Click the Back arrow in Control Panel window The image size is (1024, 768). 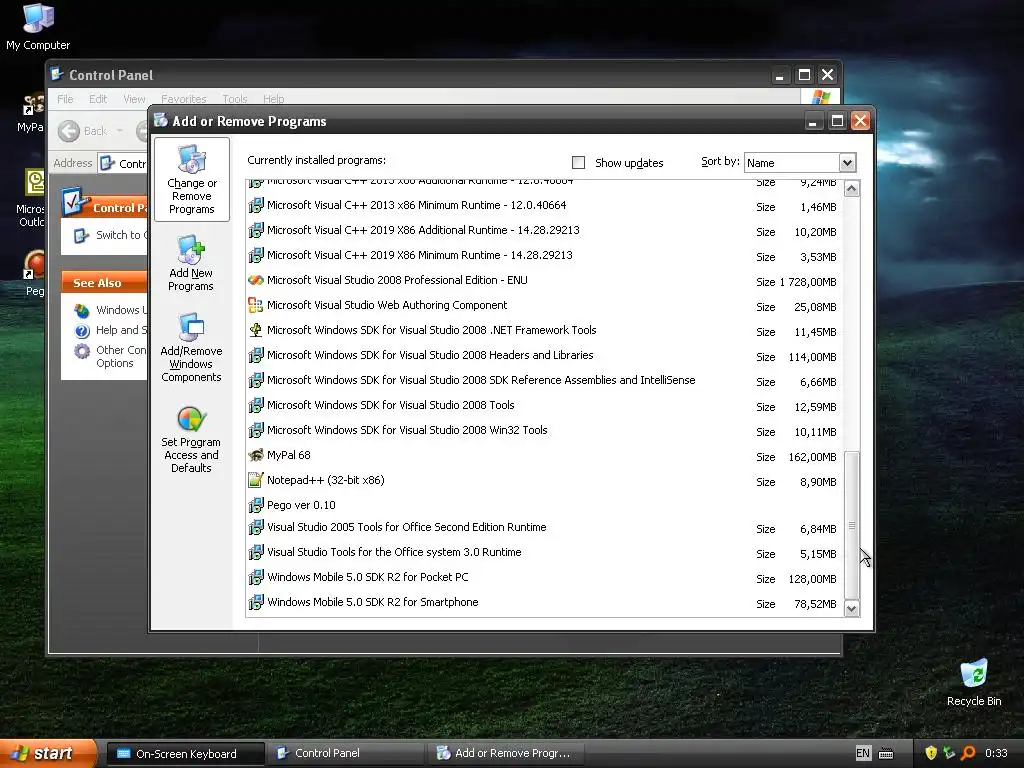tap(69, 131)
